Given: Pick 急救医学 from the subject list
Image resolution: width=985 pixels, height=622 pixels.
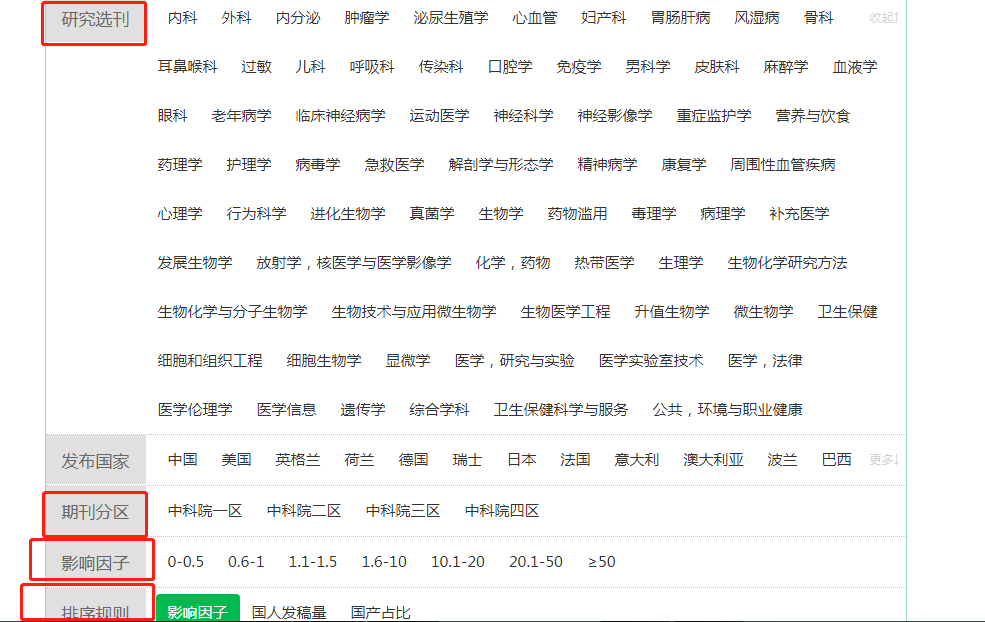Looking at the screenshot, I should pyautogui.click(x=394, y=164).
